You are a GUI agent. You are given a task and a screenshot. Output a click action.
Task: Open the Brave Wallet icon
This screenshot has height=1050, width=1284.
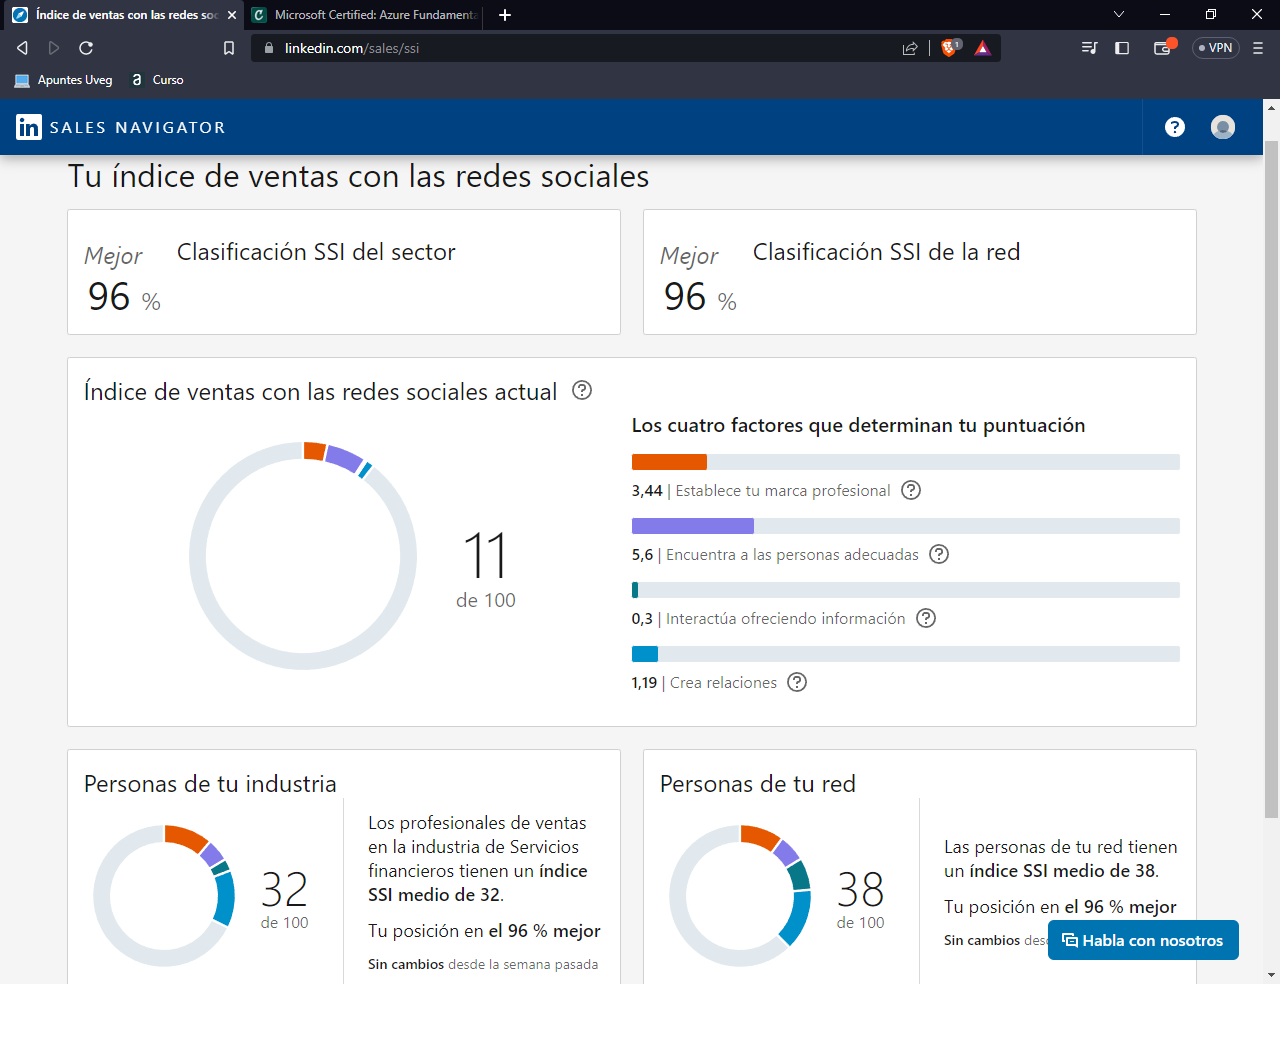coord(1163,48)
